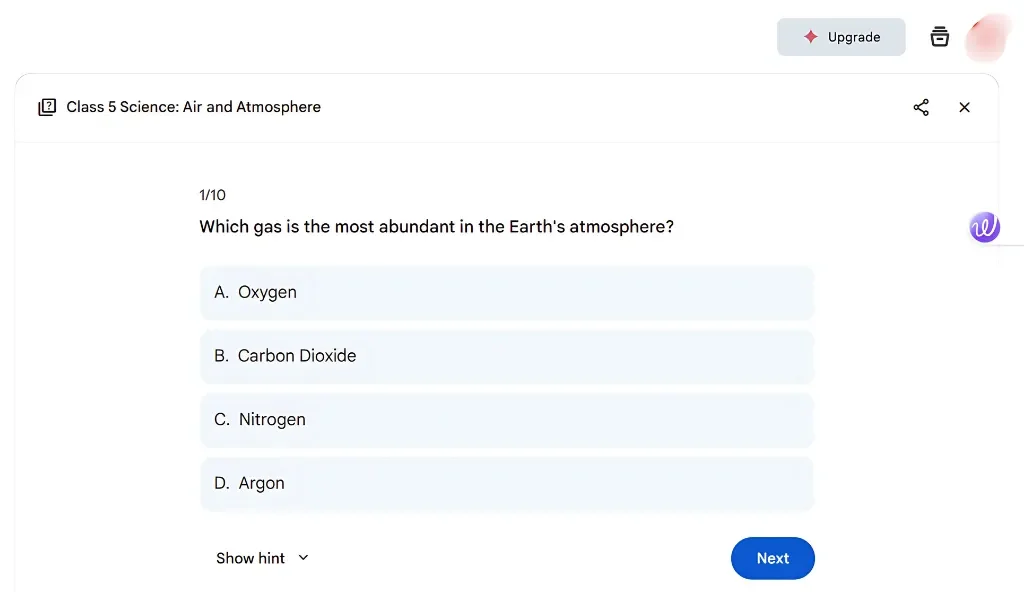
Task: Close the Air and Atmosphere quiz
Action: pos(964,107)
